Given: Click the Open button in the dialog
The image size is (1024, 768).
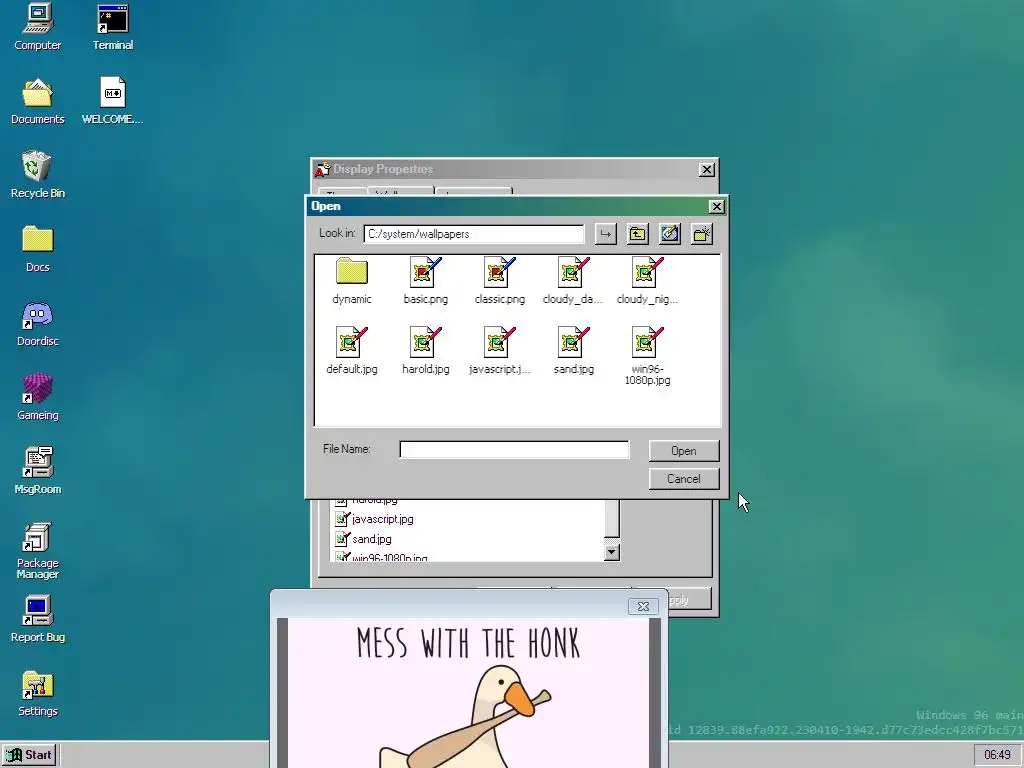Looking at the screenshot, I should [684, 451].
